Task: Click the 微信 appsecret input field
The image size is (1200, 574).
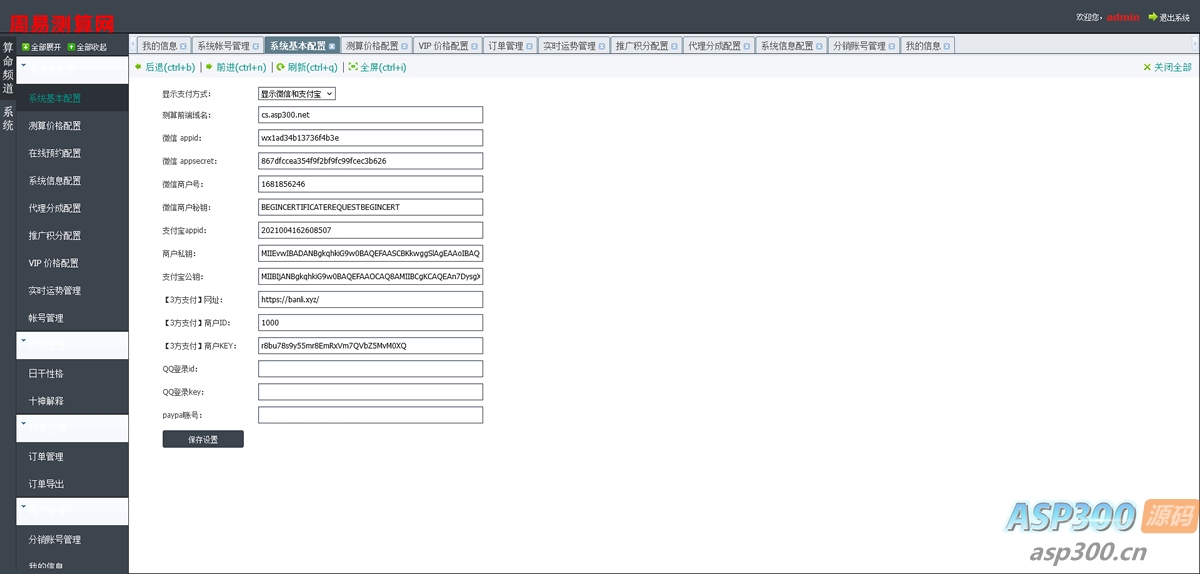Action: pos(370,160)
